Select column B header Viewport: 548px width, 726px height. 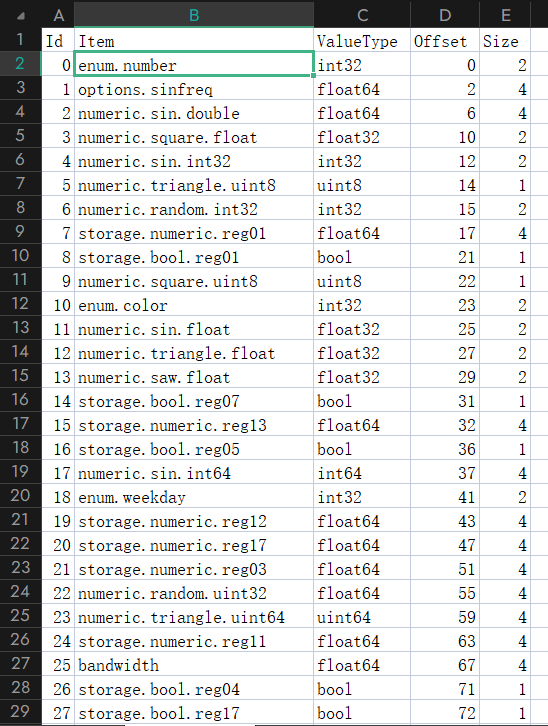coord(194,14)
